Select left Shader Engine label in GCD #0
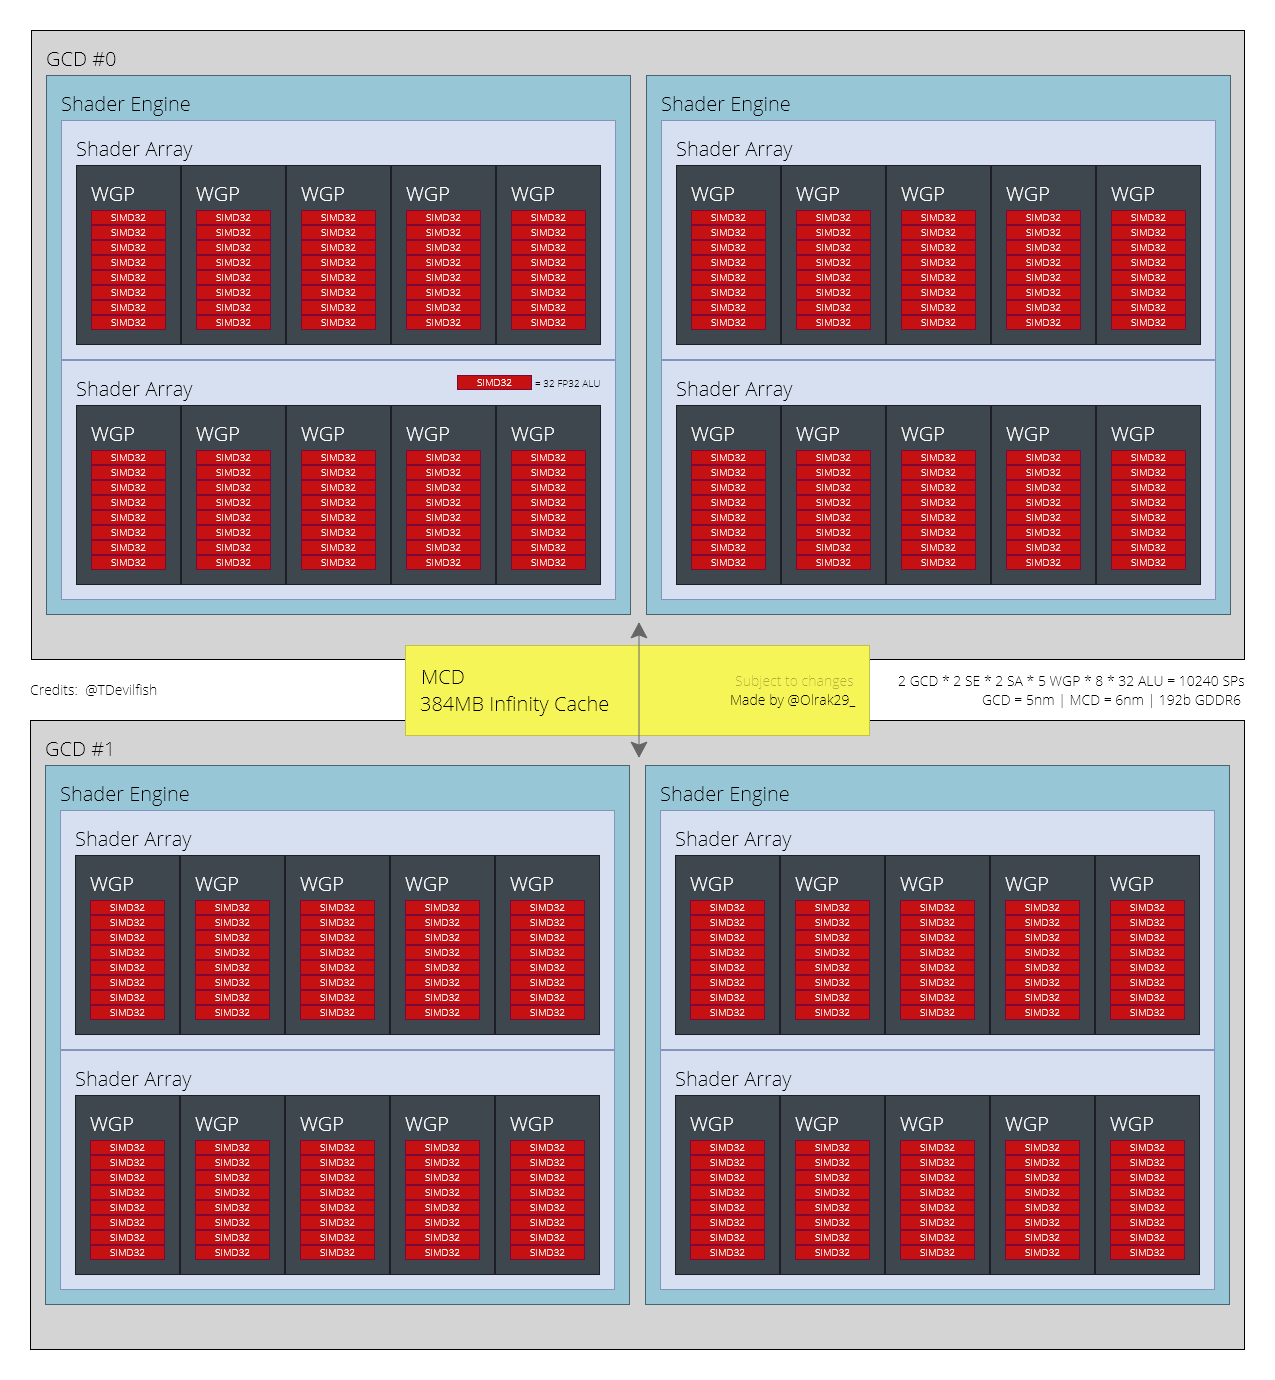The width and height of the screenshot is (1275, 1380). [x=125, y=105]
